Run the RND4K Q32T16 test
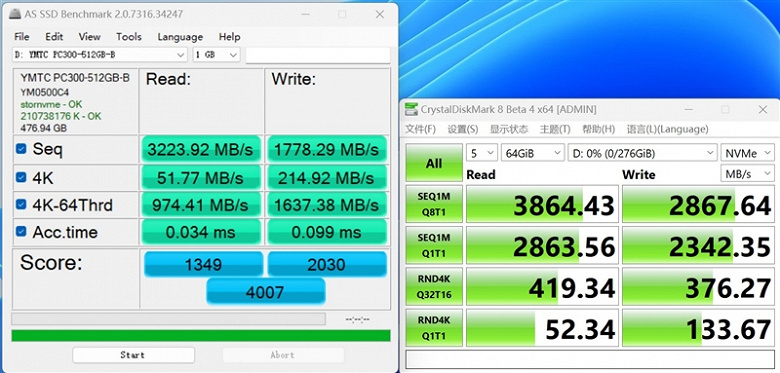Image resolution: width=780 pixels, height=373 pixels. (434, 286)
